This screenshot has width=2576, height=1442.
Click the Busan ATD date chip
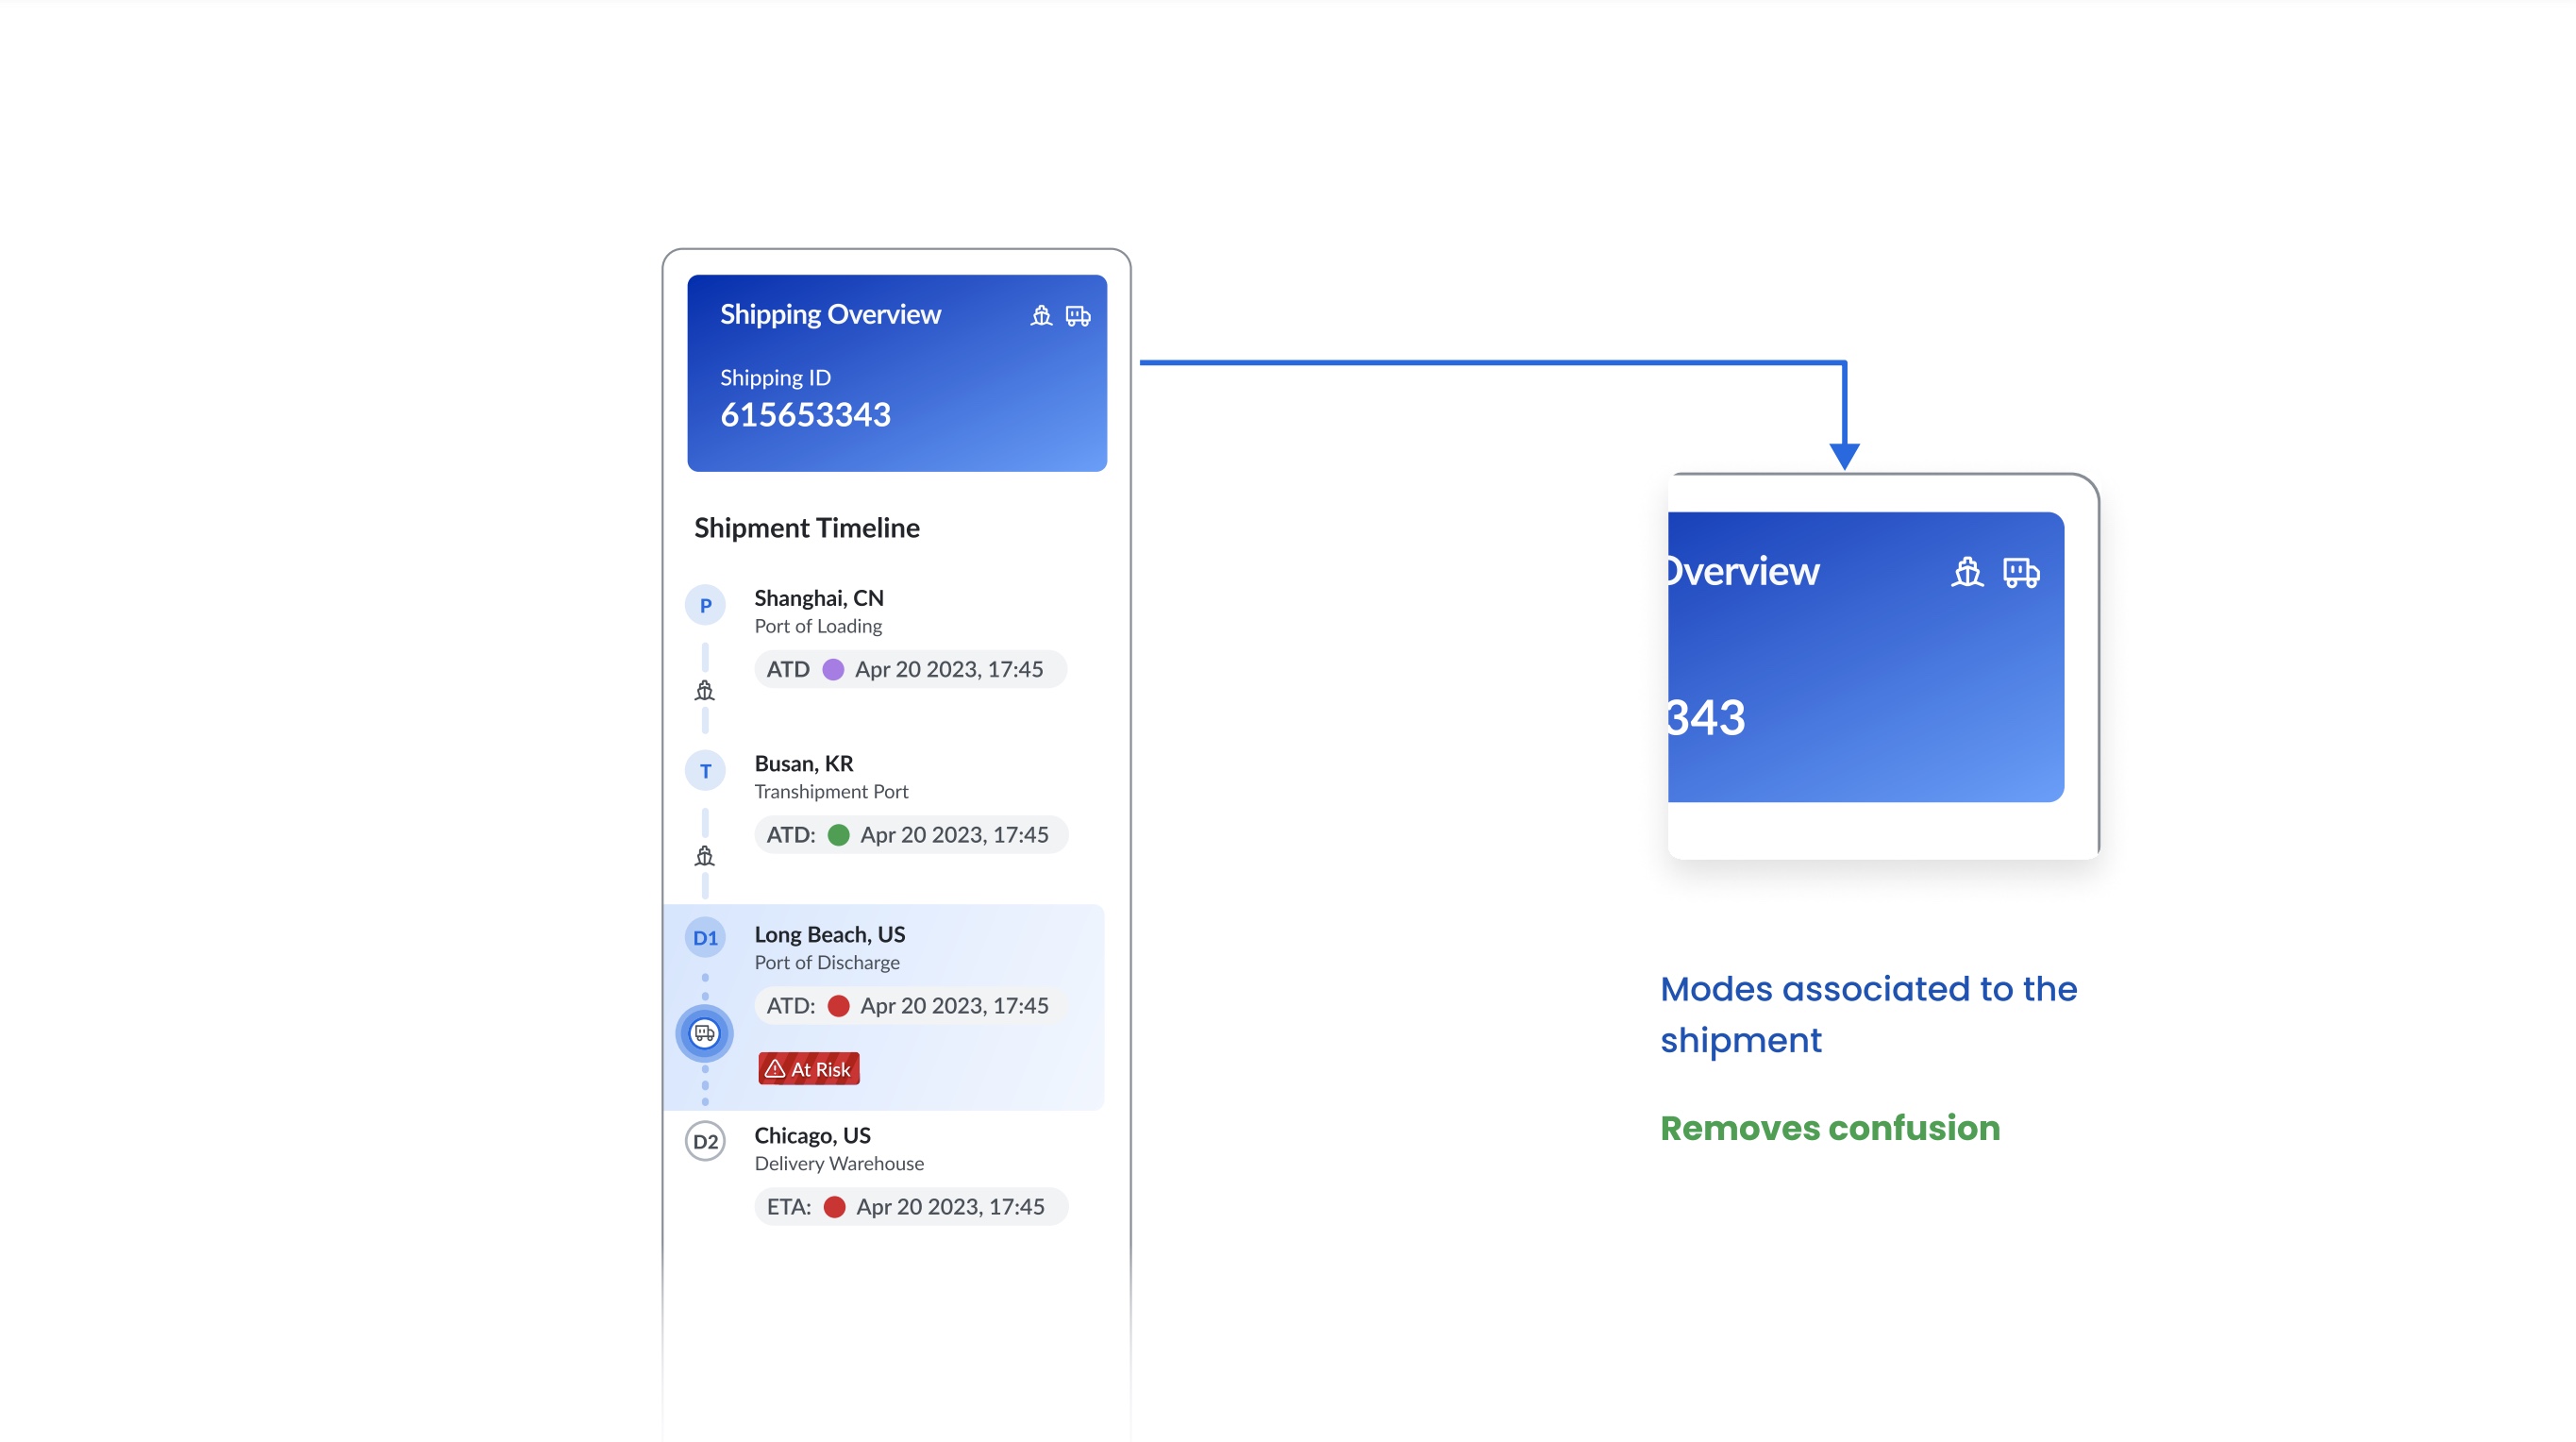coord(911,835)
